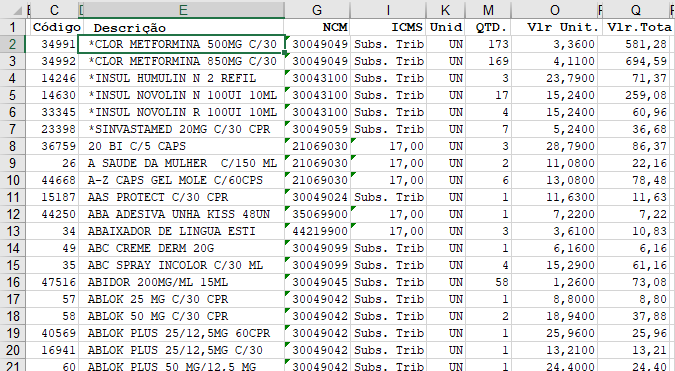The width and height of the screenshot is (675, 371).
Task: Select column C header
Action: coord(54,10)
